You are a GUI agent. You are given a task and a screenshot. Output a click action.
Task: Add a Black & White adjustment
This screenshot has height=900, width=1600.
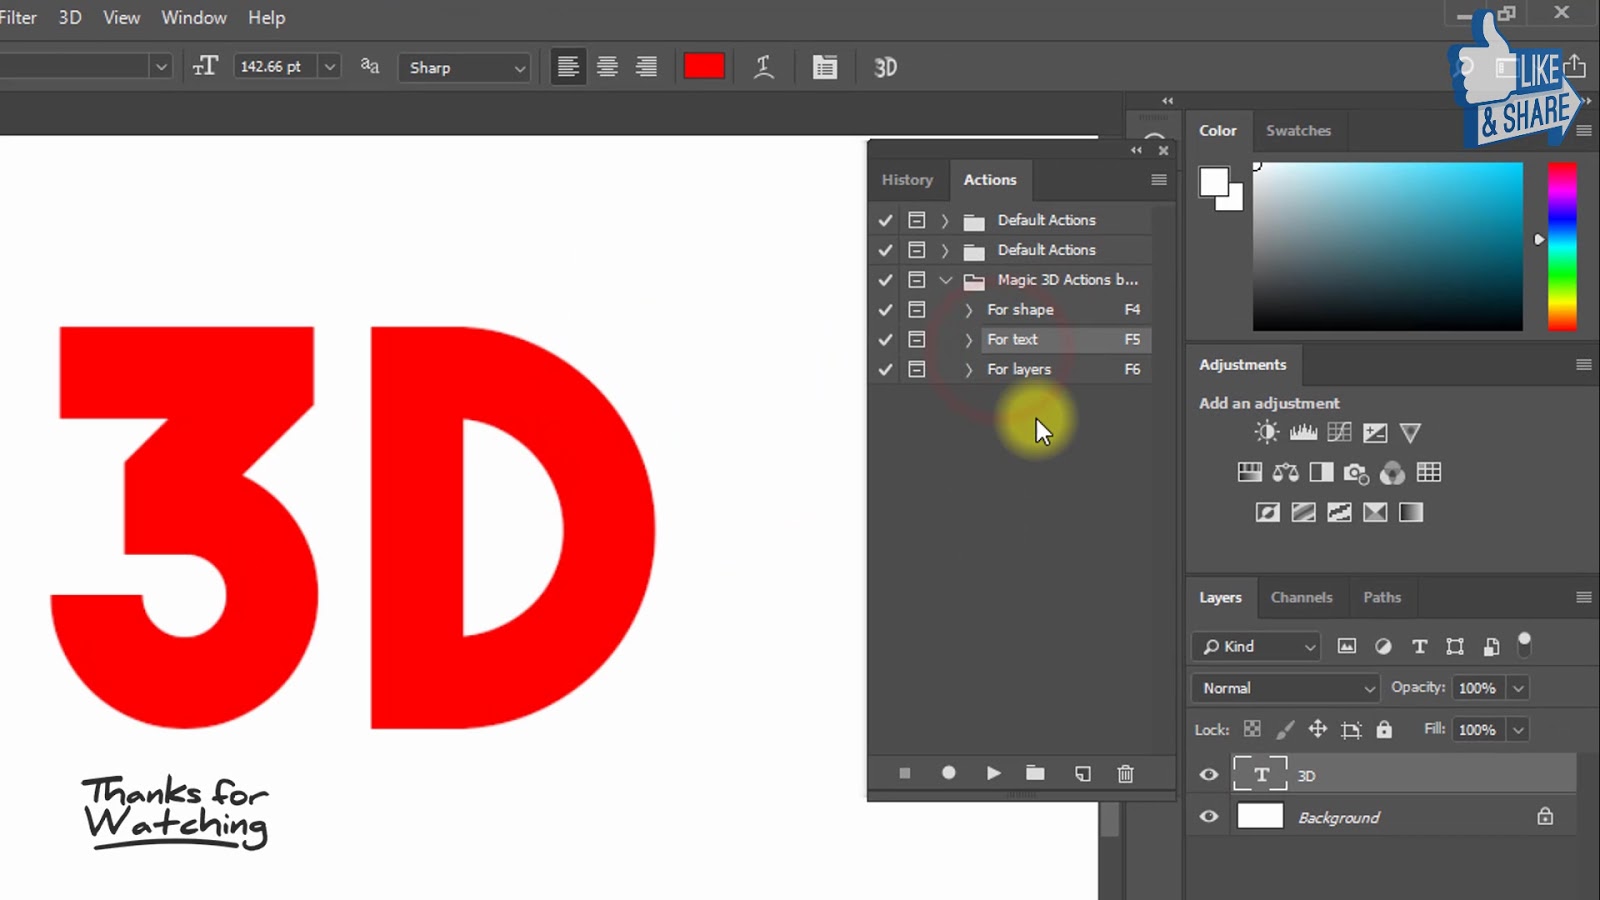click(x=1320, y=472)
